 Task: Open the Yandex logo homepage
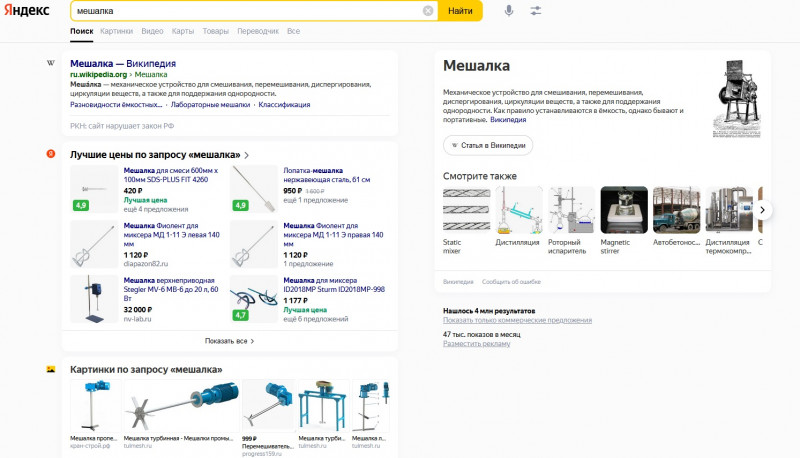(27, 10)
